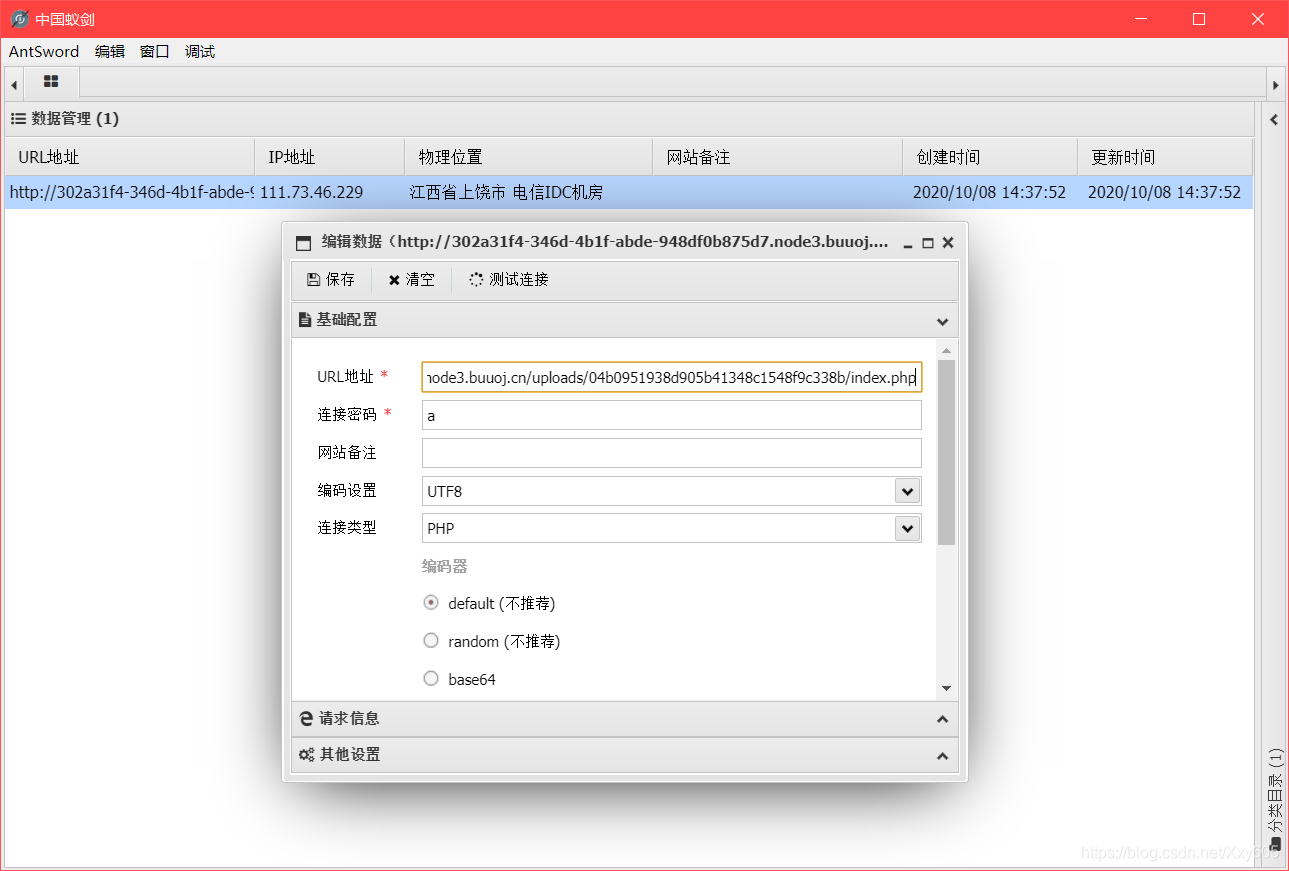1289x871 pixels.
Task: Click the 数据管理 (1) panel title
Action: 75,118
